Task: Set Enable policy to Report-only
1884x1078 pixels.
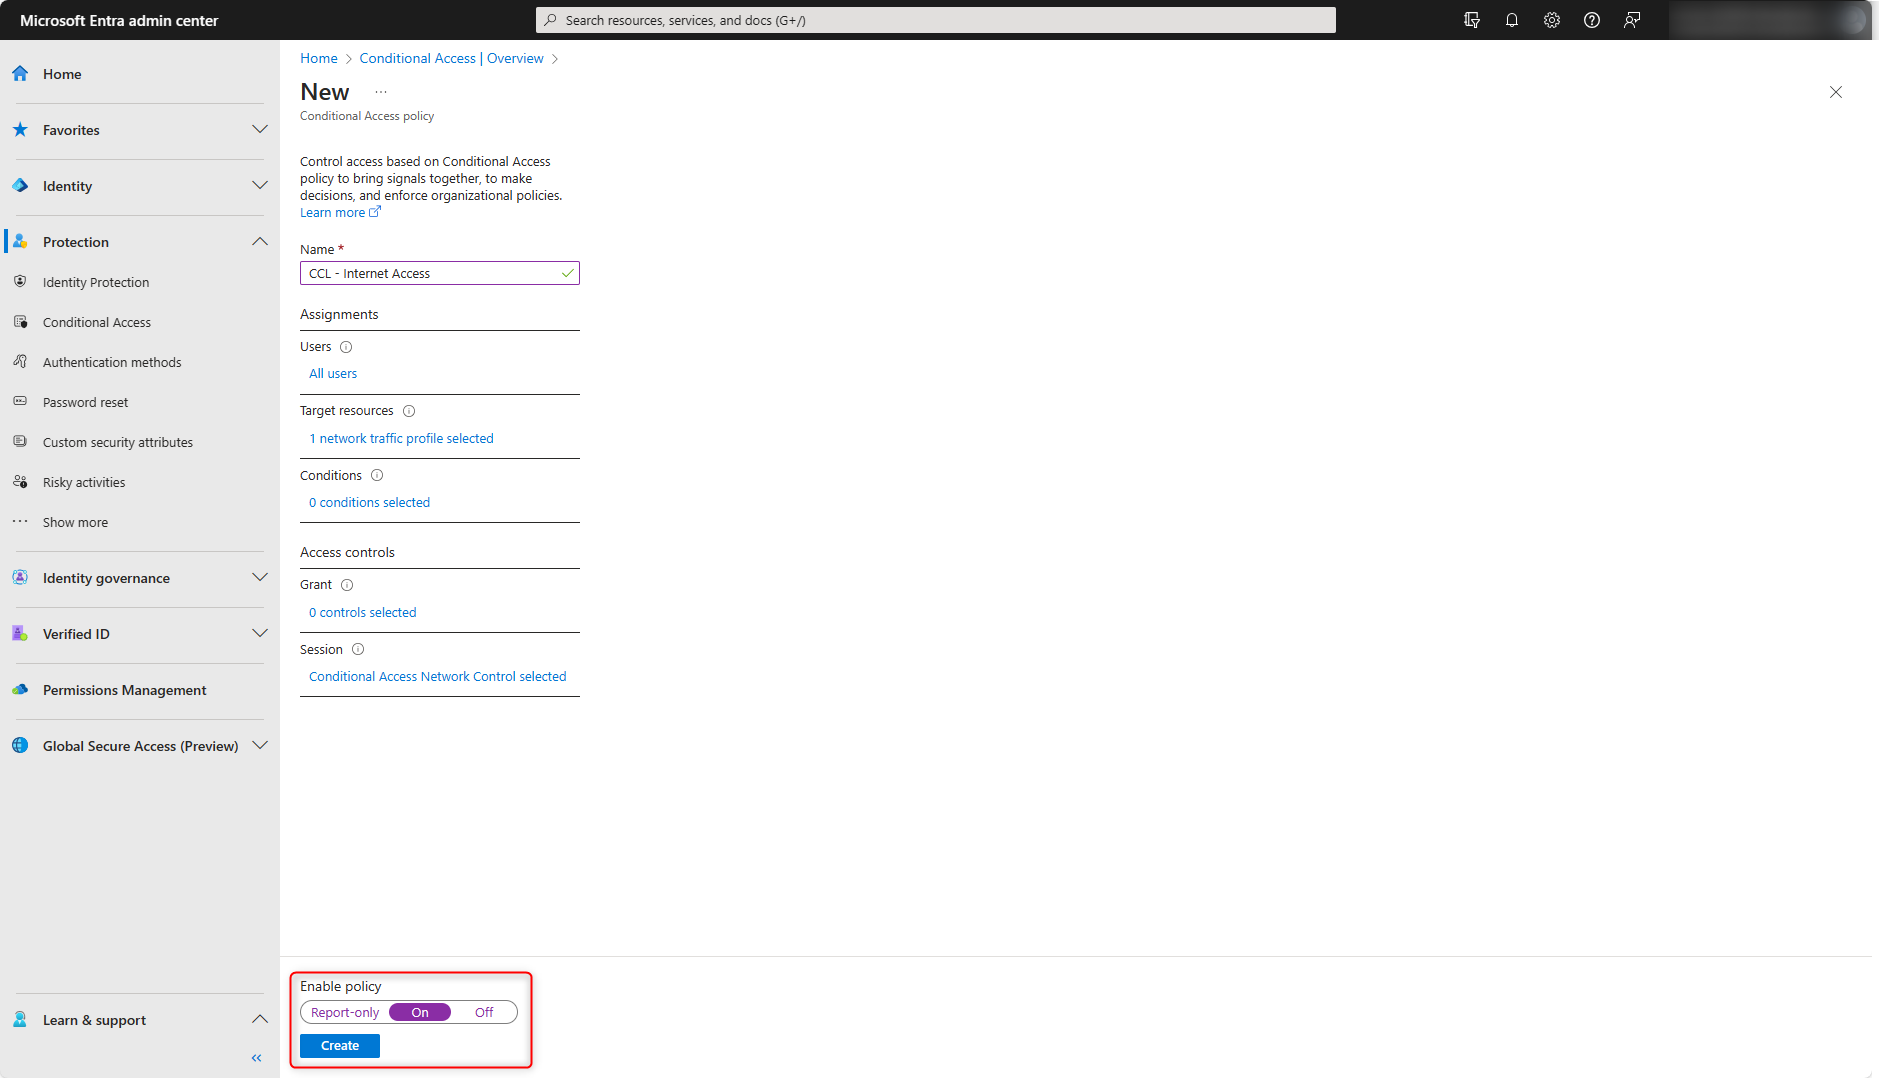Action: pos(344,1012)
